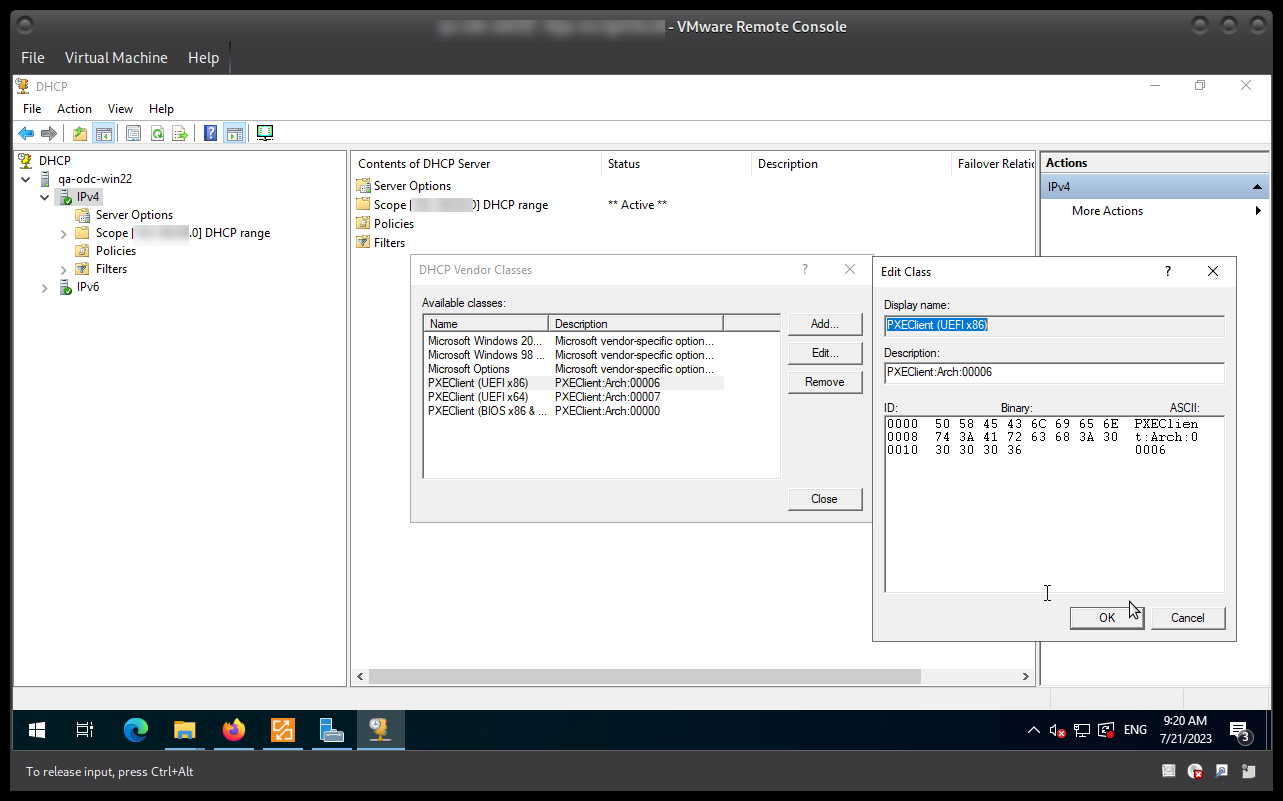Unmute the system volume icon
The height and width of the screenshot is (801, 1283).
tap(1057, 730)
